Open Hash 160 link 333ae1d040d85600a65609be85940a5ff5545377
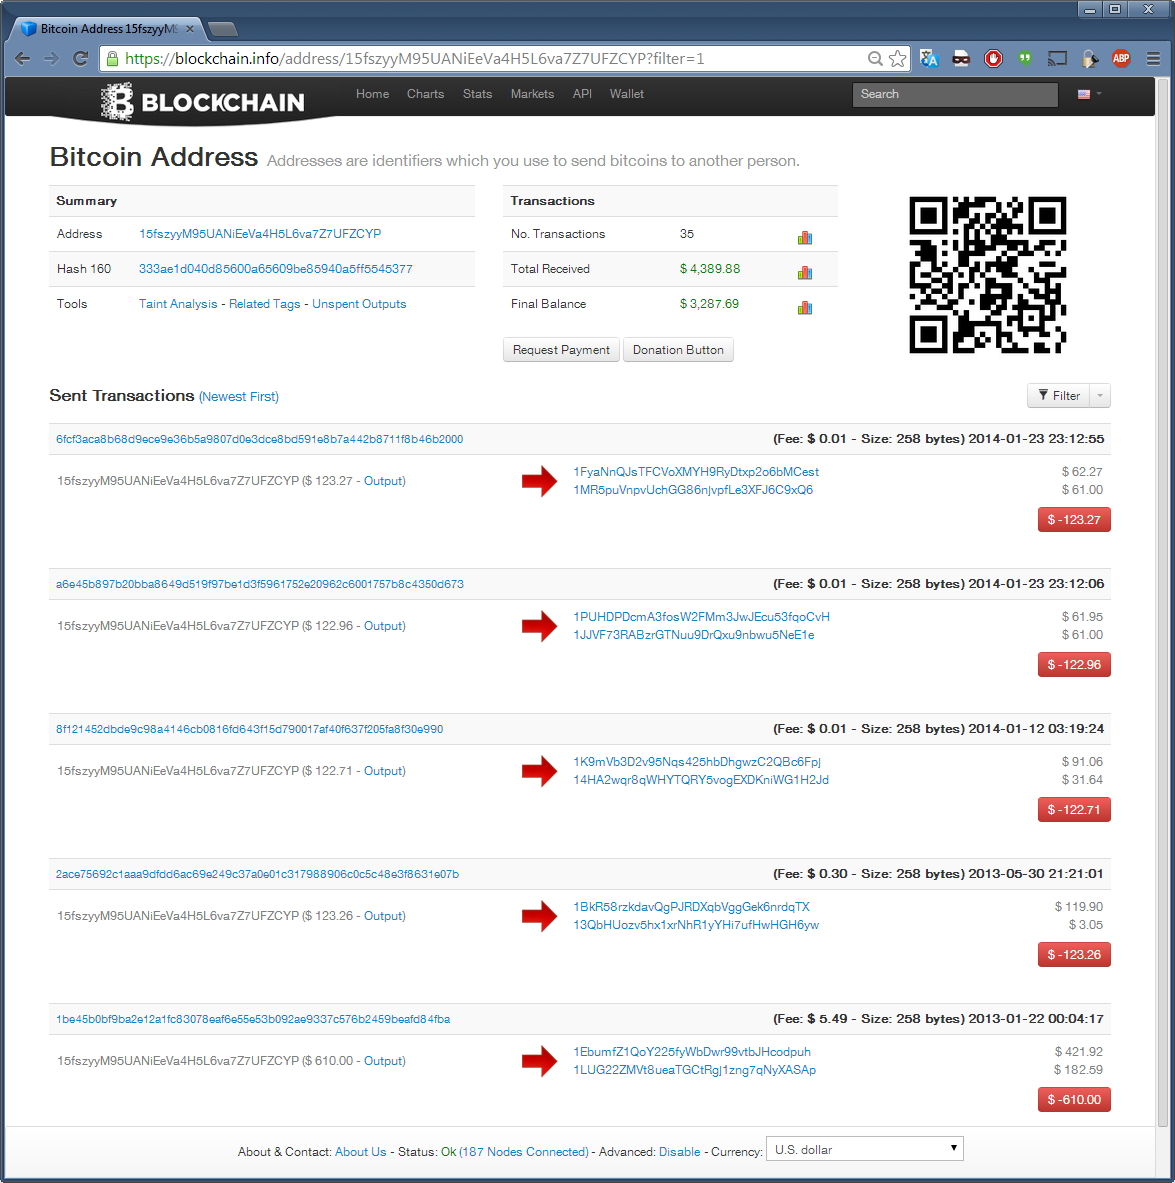Screen dimensions: 1175x1183 (275, 269)
